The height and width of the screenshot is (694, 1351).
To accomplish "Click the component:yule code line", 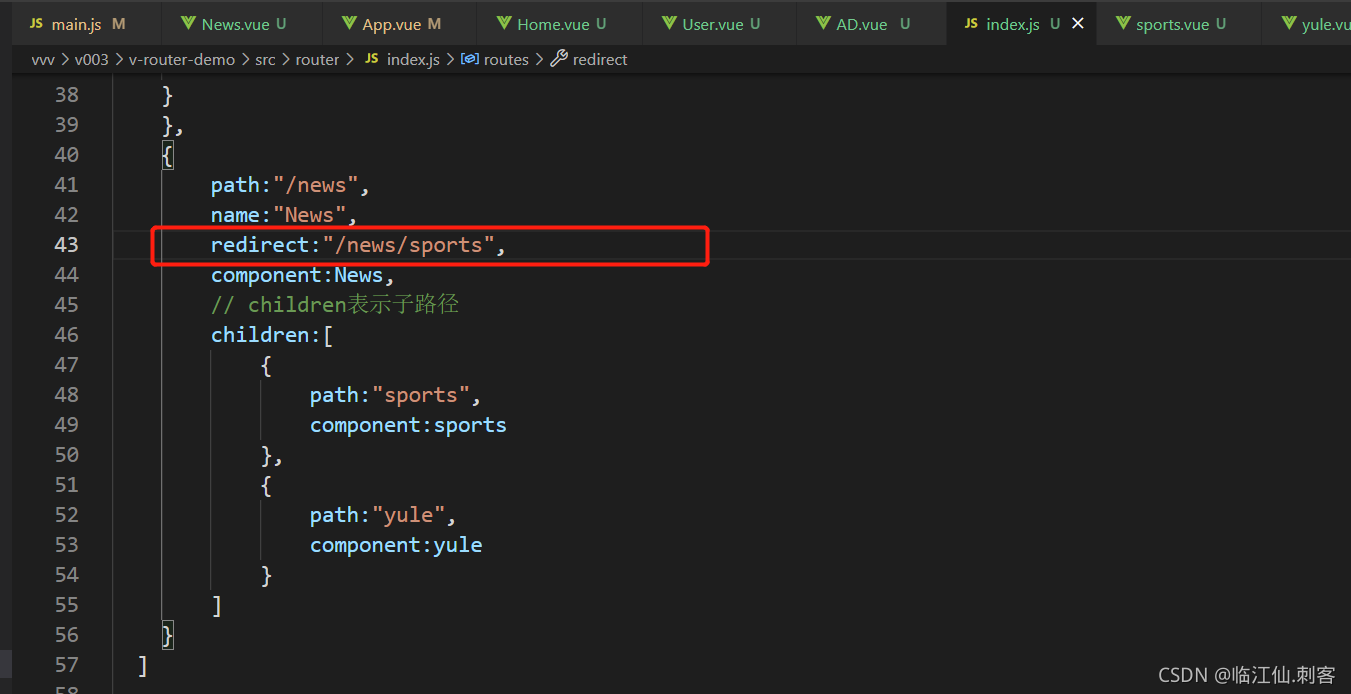I will pos(396,545).
